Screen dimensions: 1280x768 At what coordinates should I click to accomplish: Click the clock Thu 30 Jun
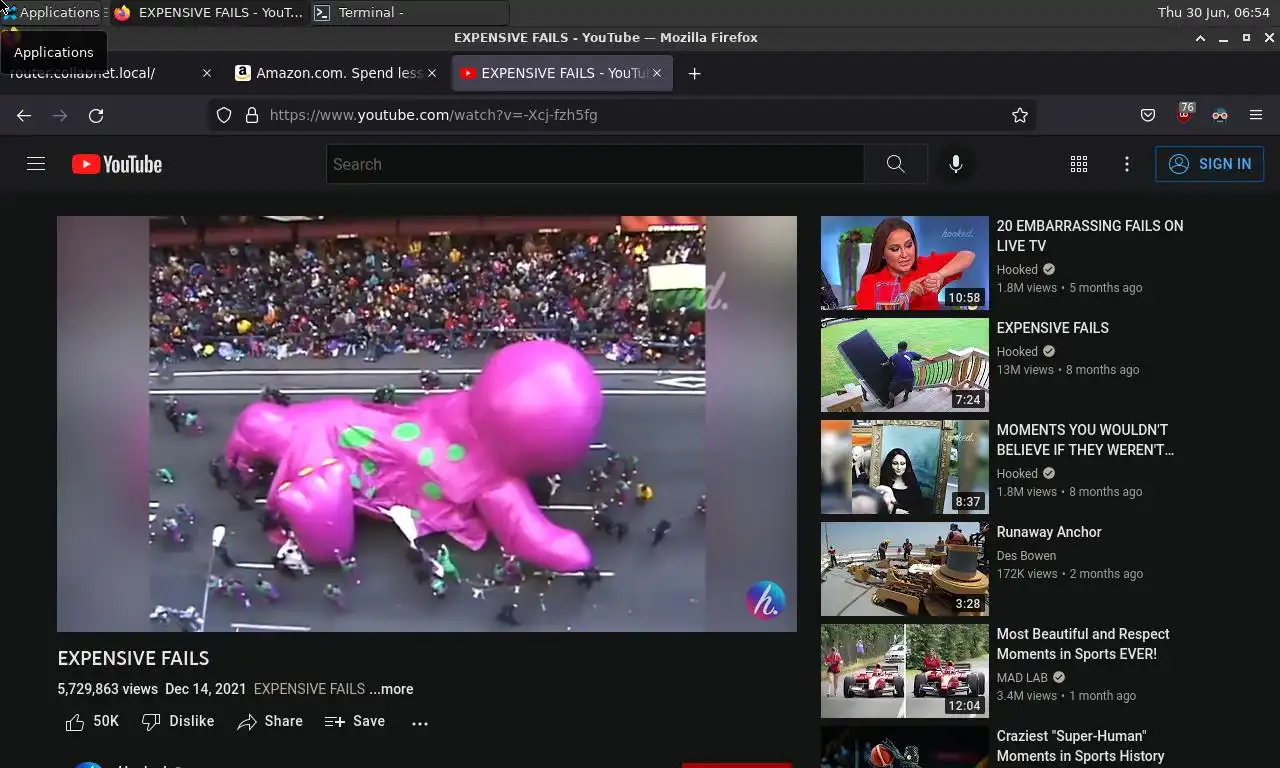coord(1213,13)
